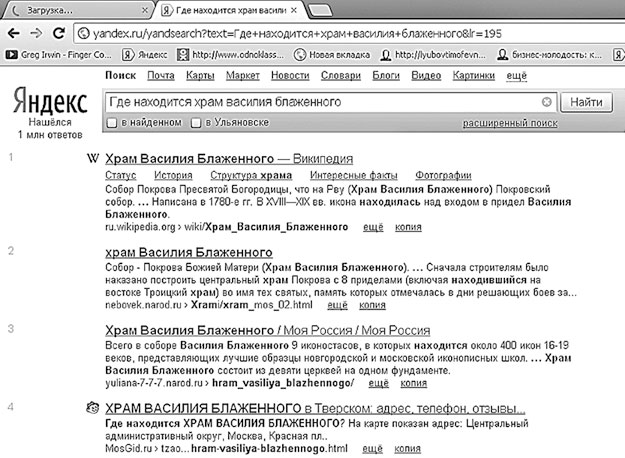
Task: Open the odnoklass... bookmark
Action: (x=230, y=55)
